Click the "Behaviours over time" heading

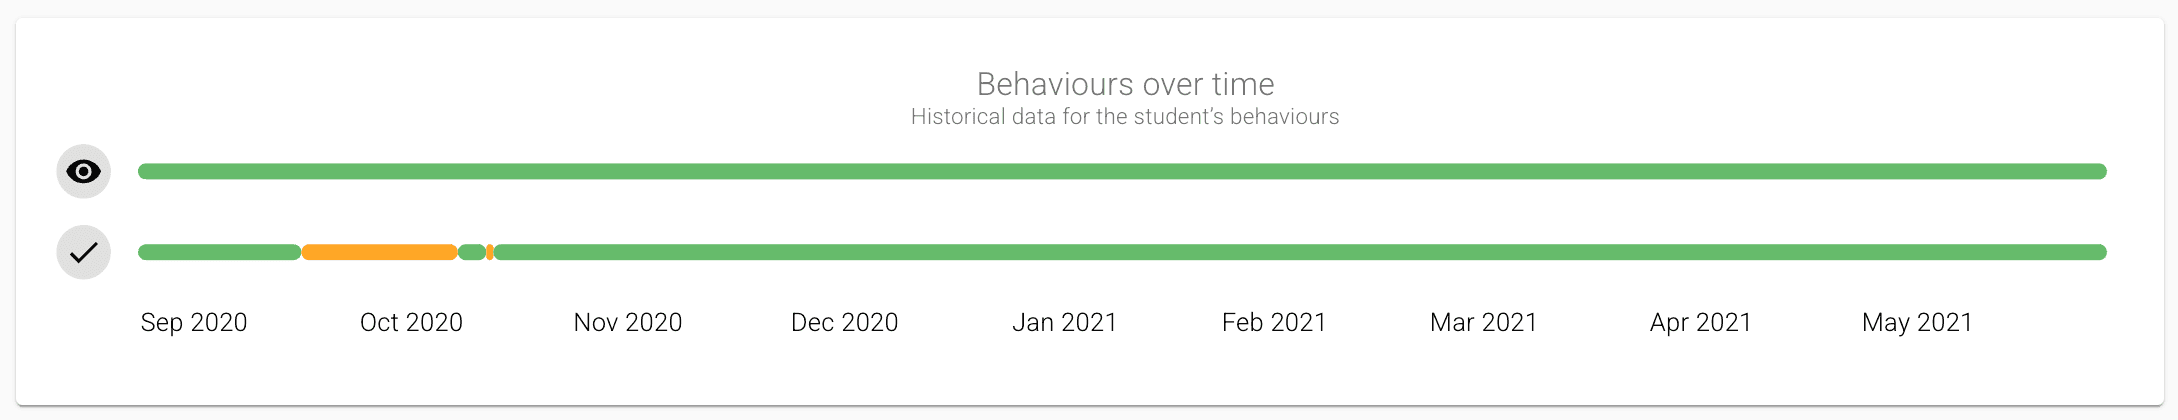tap(1125, 84)
